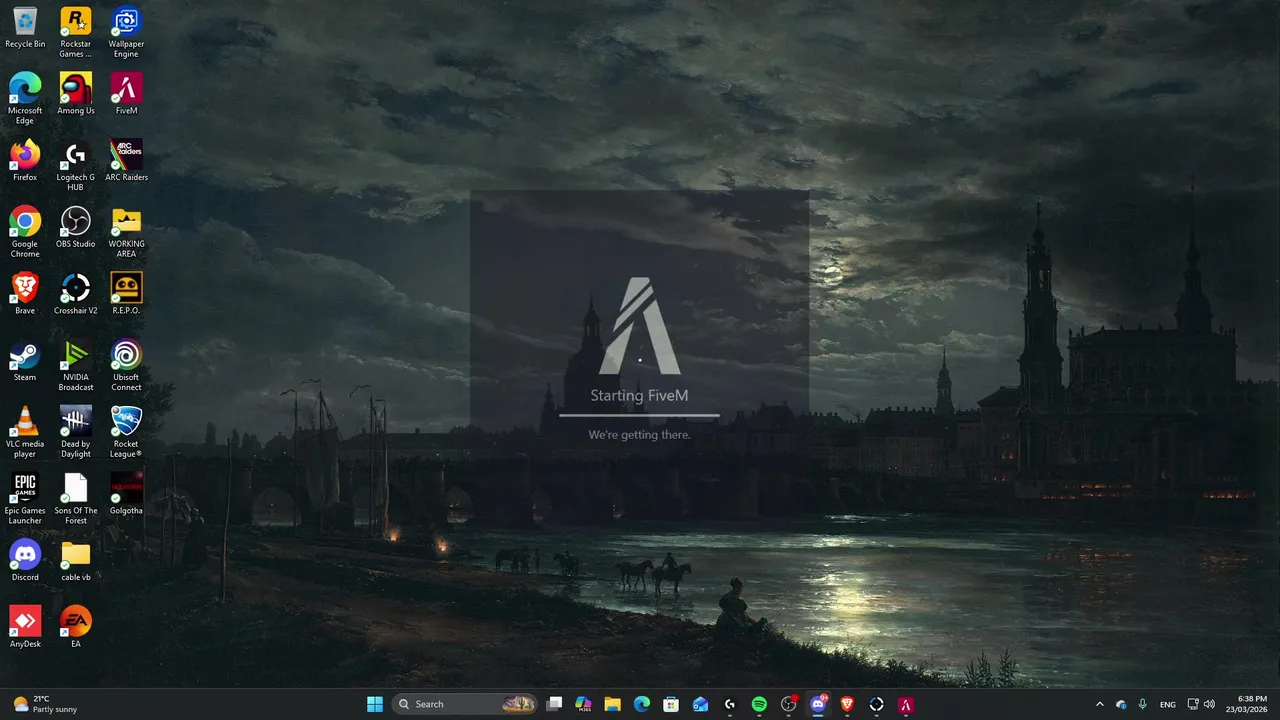The height and width of the screenshot is (720, 1280).
Task: Open OBS Studio from the taskbar
Action: click(789, 704)
